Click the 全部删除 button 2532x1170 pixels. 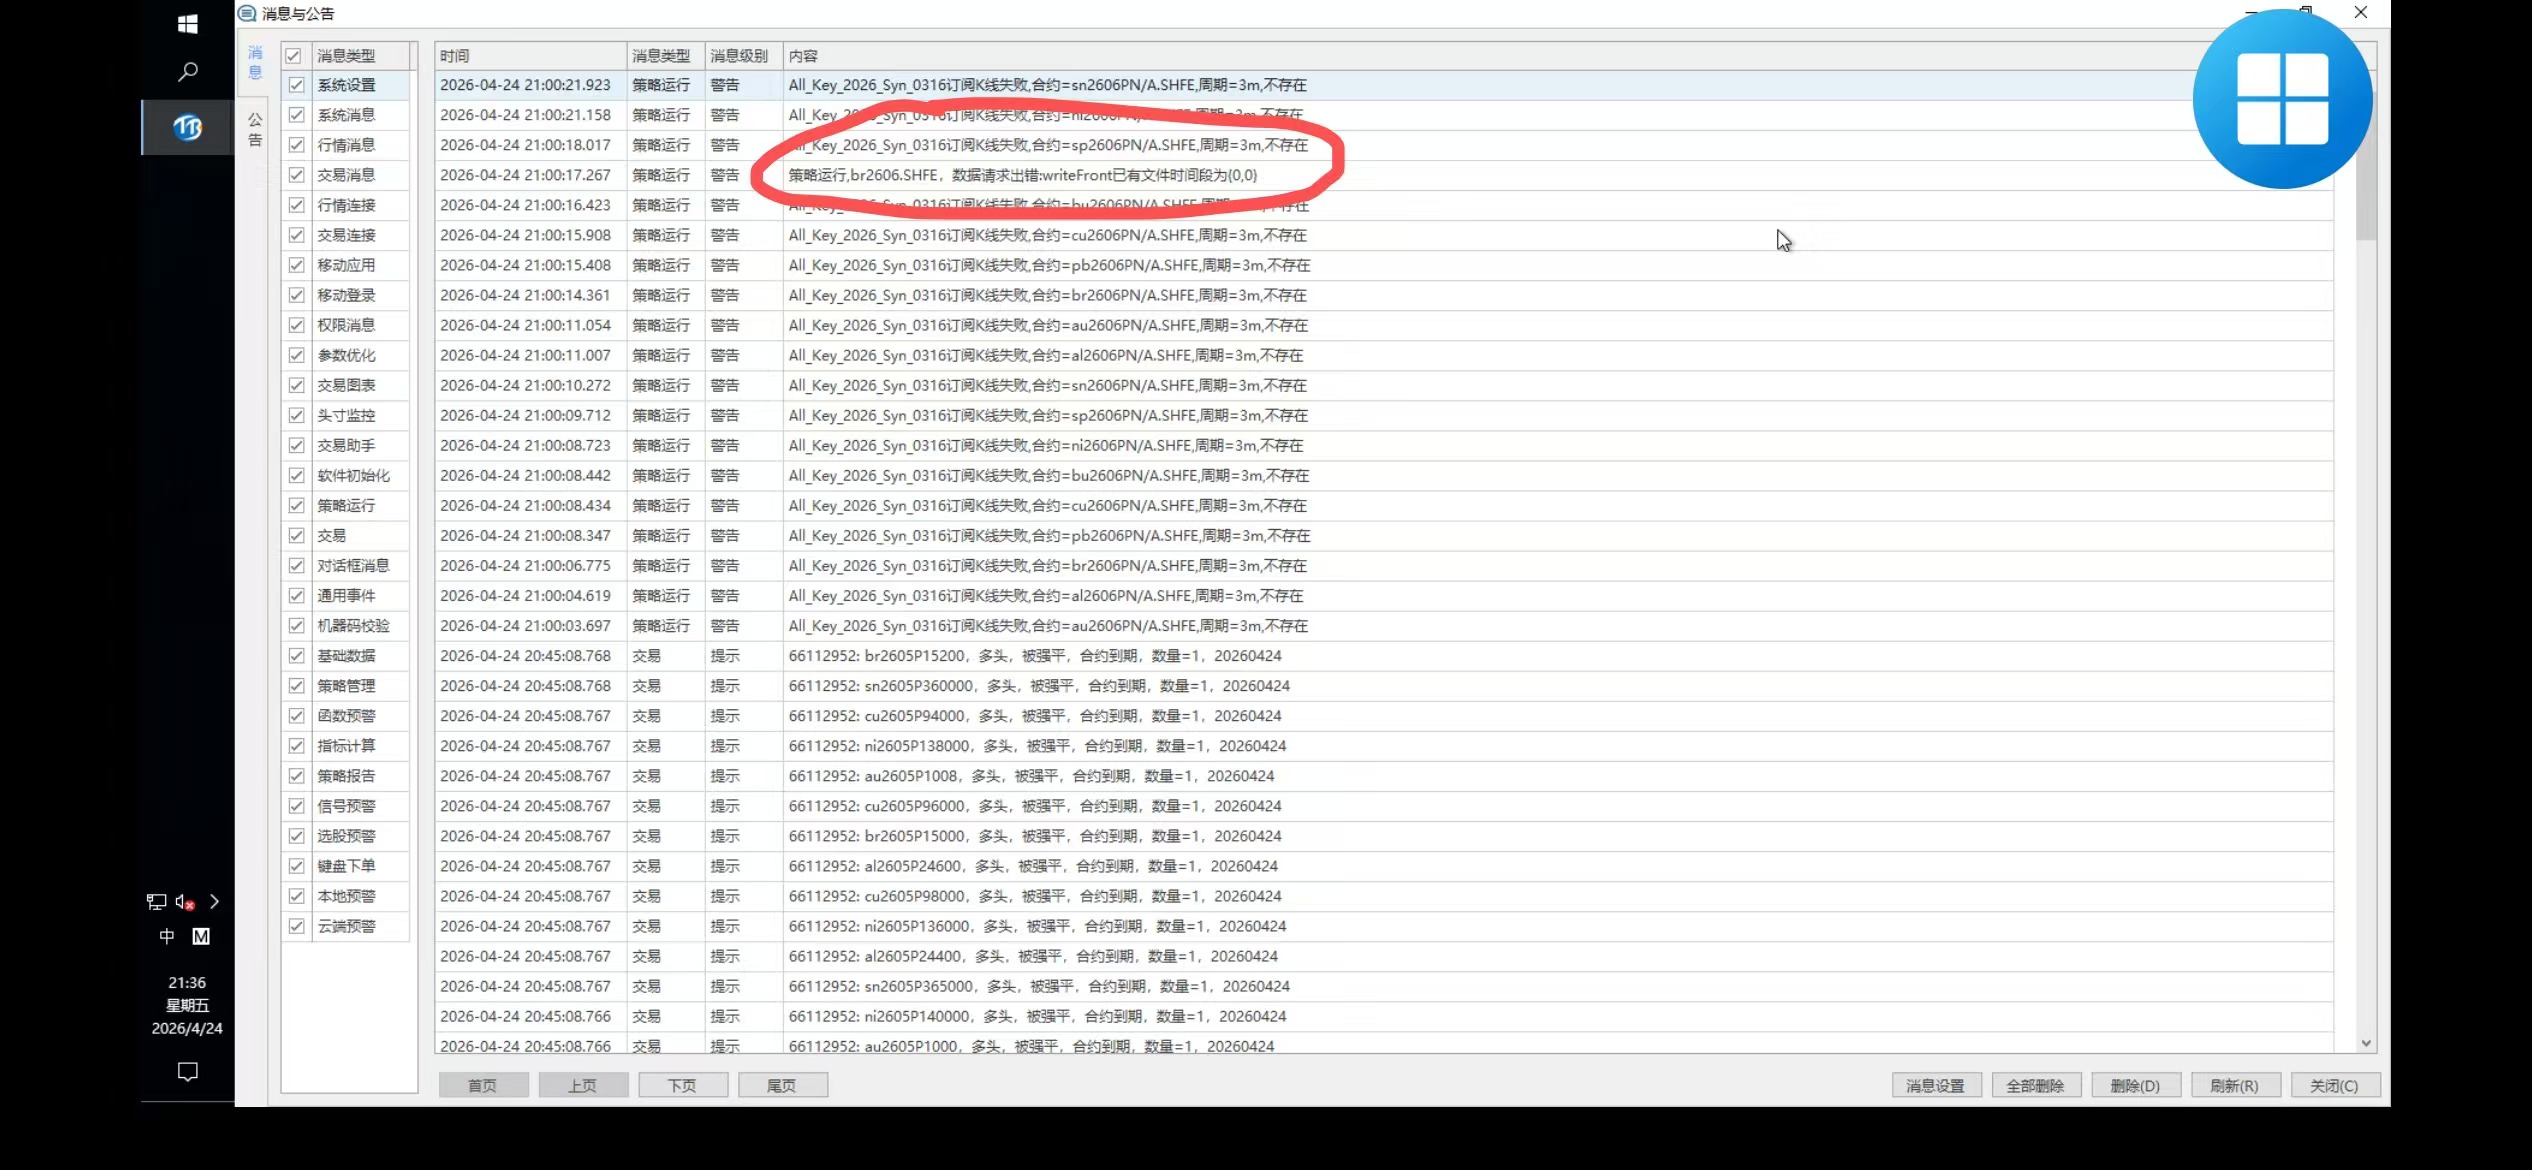[x=2035, y=1085]
